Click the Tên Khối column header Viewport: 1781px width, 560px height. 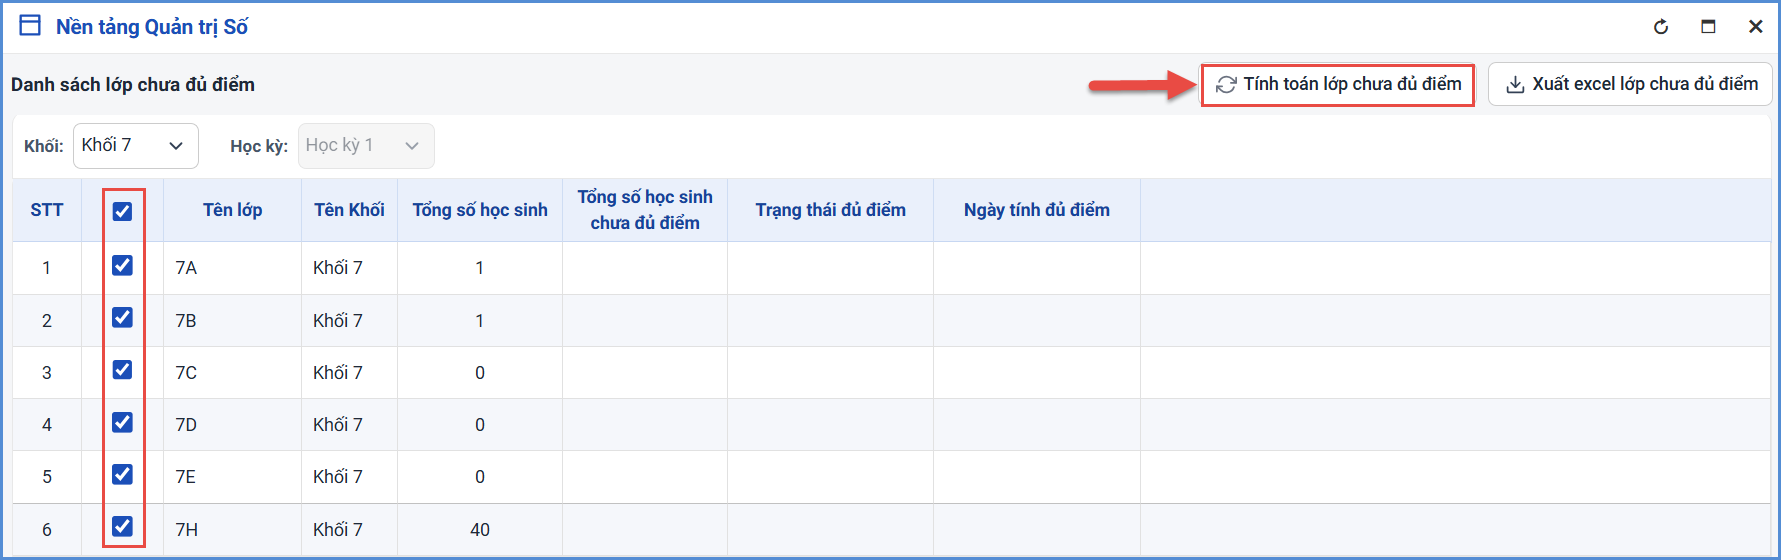point(349,210)
